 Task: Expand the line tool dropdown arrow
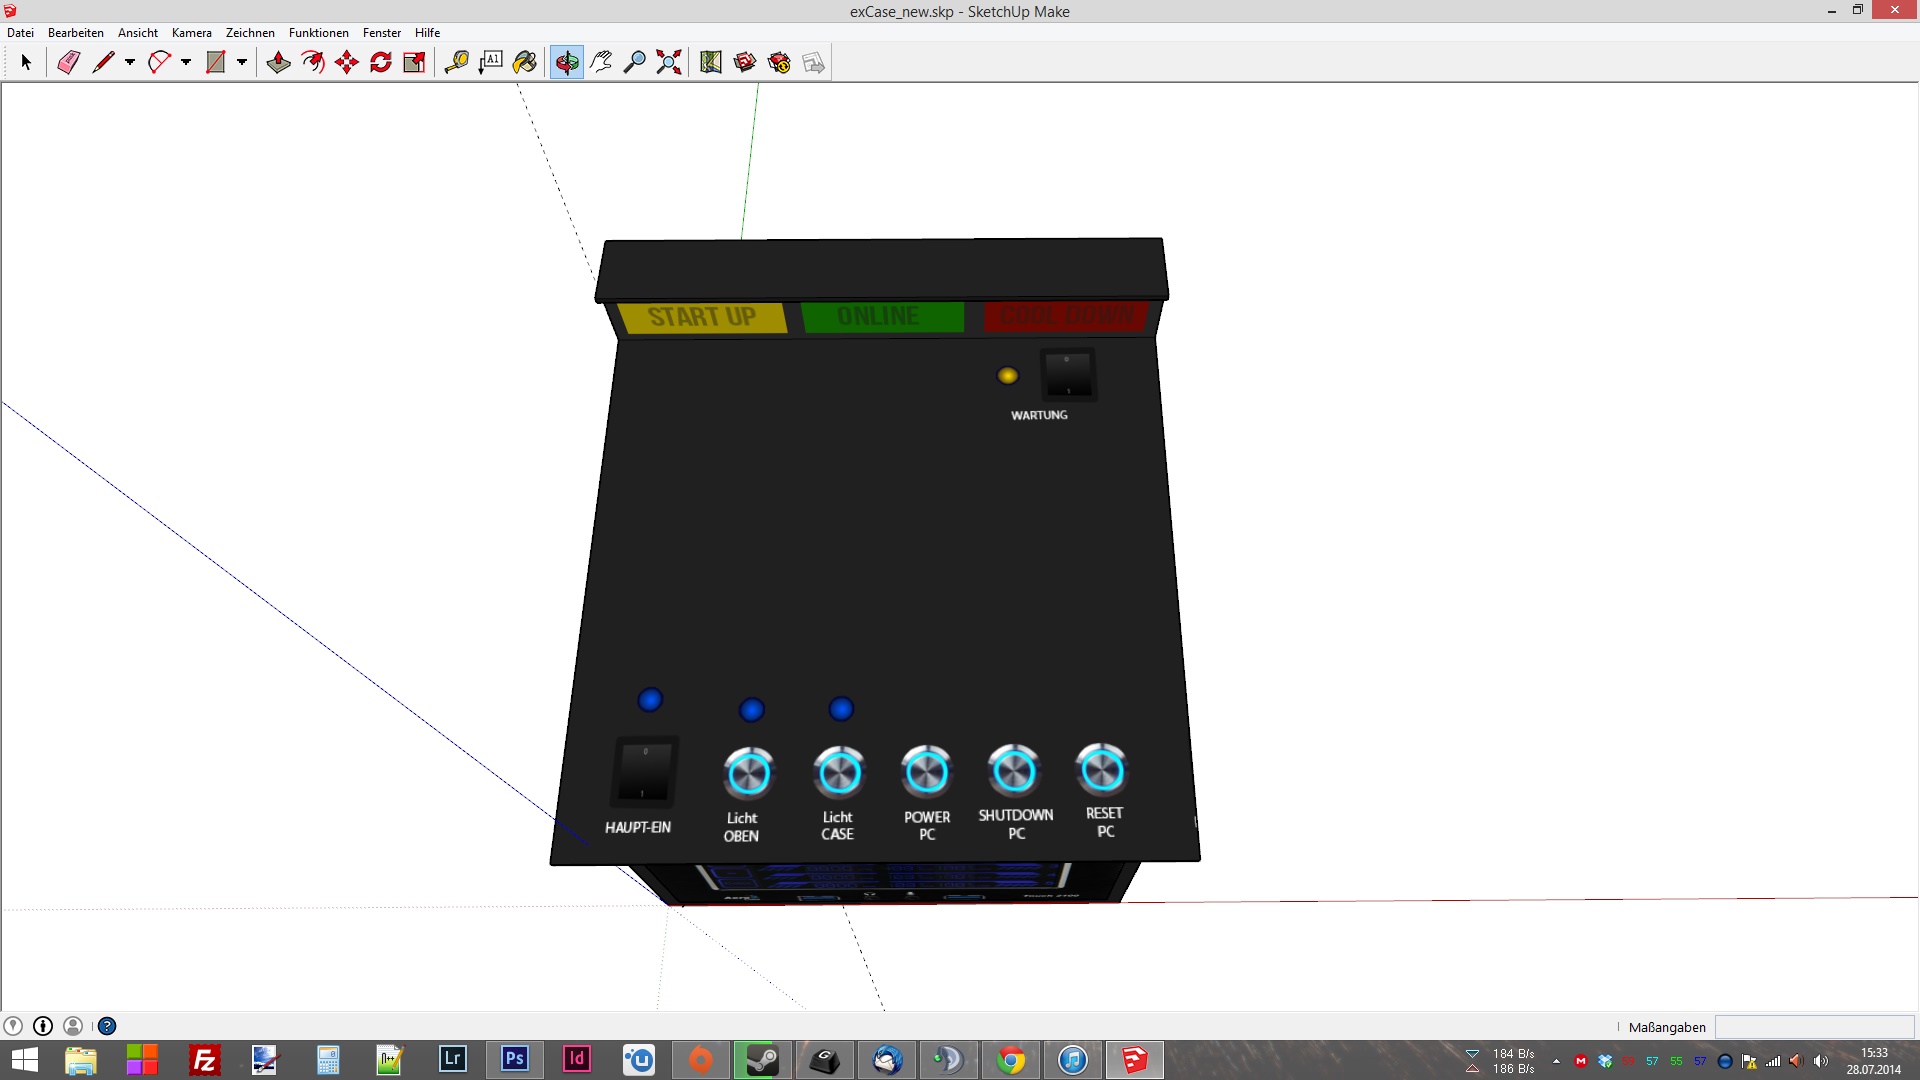coord(130,62)
